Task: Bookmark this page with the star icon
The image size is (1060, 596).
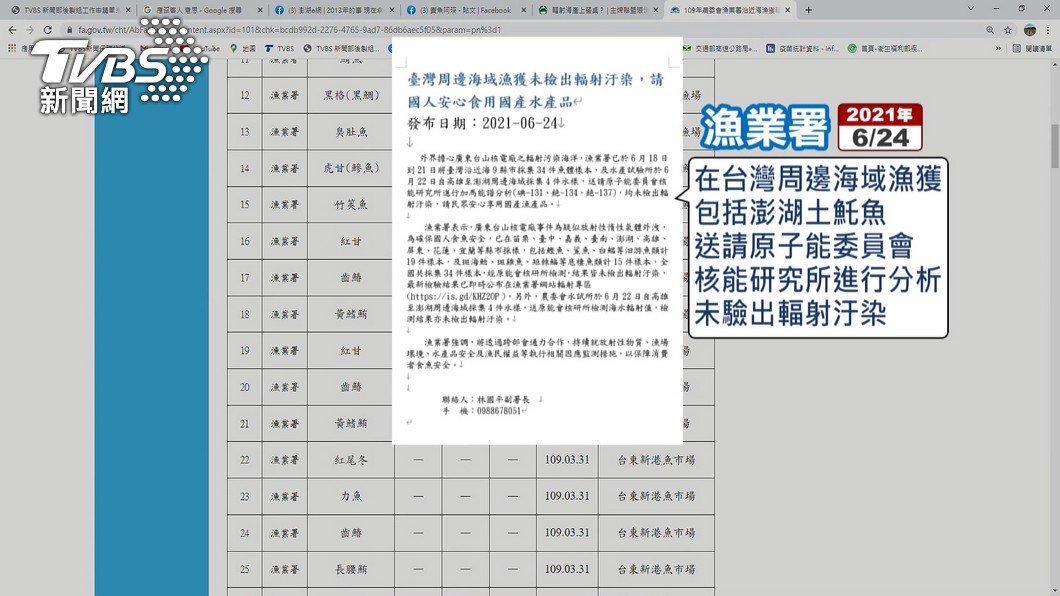Action: tap(1008, 30)
